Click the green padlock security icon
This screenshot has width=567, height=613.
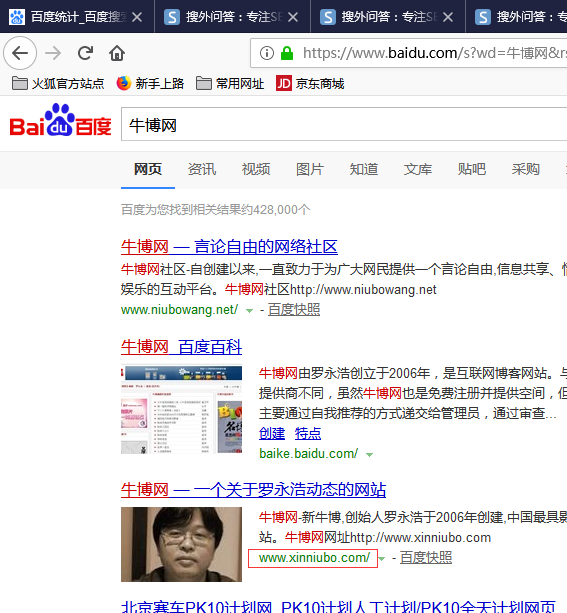click(x=287, y=53)
